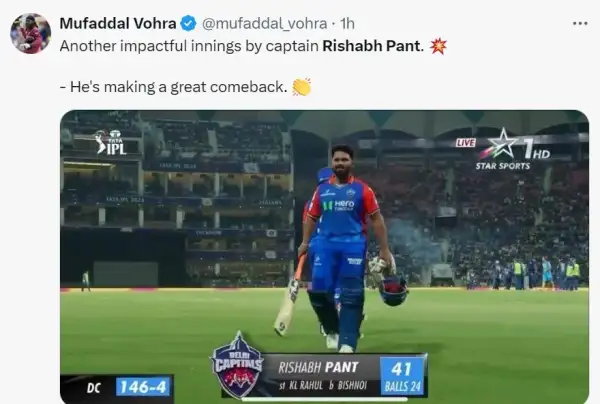Click the white bar under the scoreboard

point(325,399)
